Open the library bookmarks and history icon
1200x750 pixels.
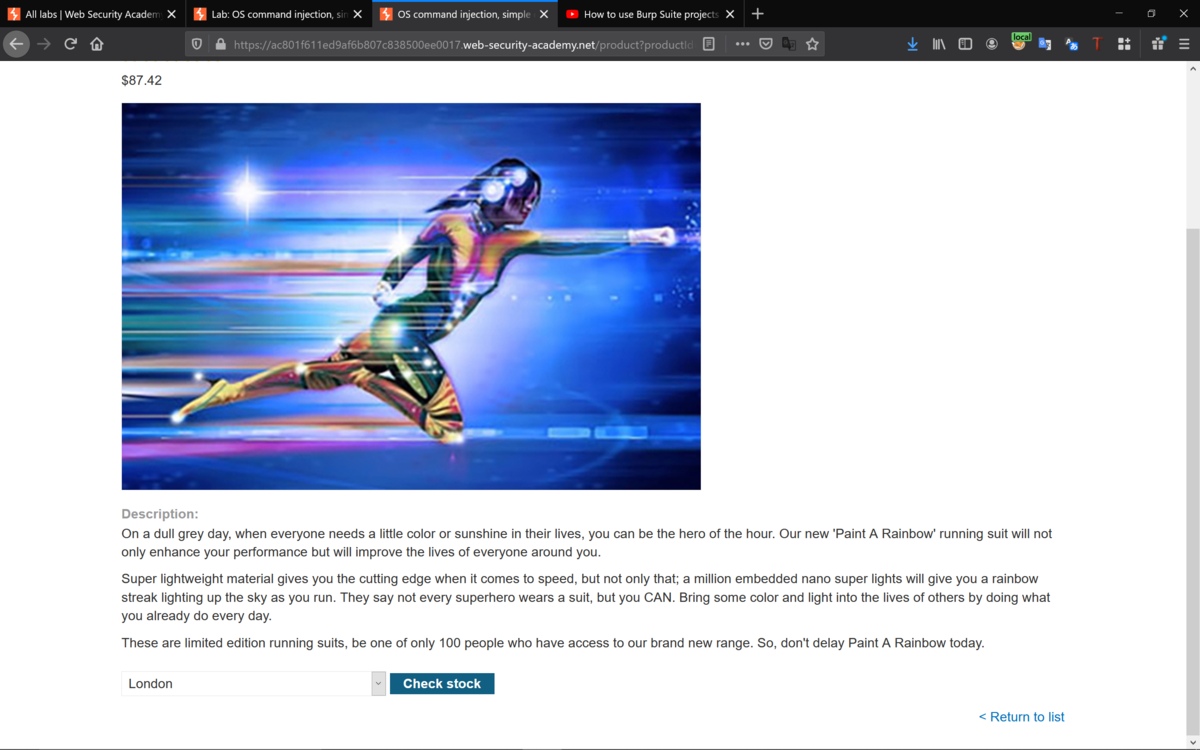(939, 44)
